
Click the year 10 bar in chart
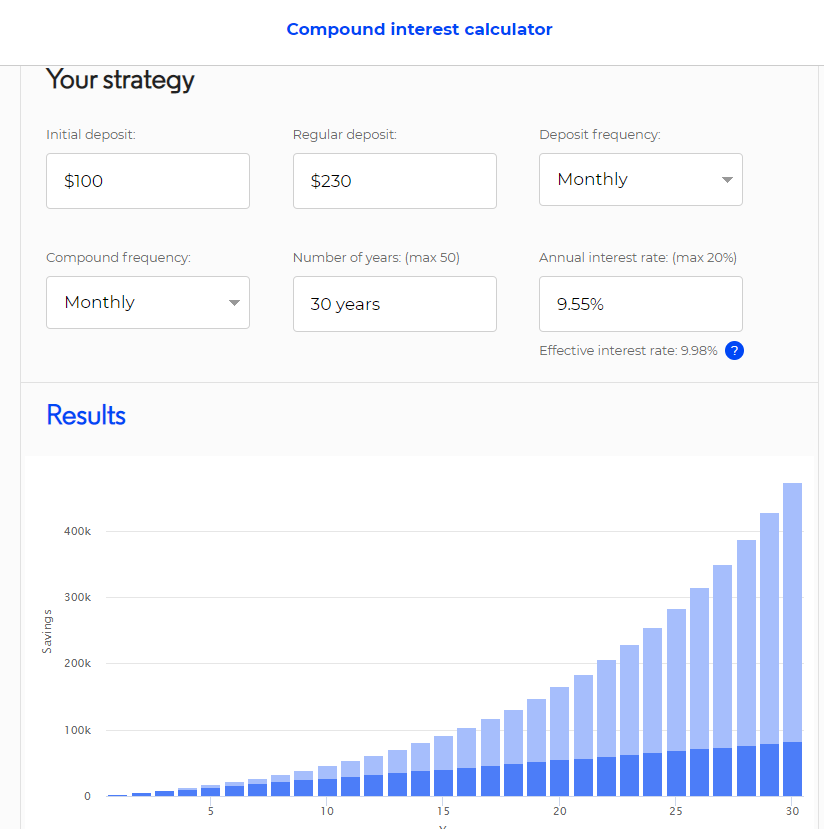pyautogui.click(x=327, y=781)
